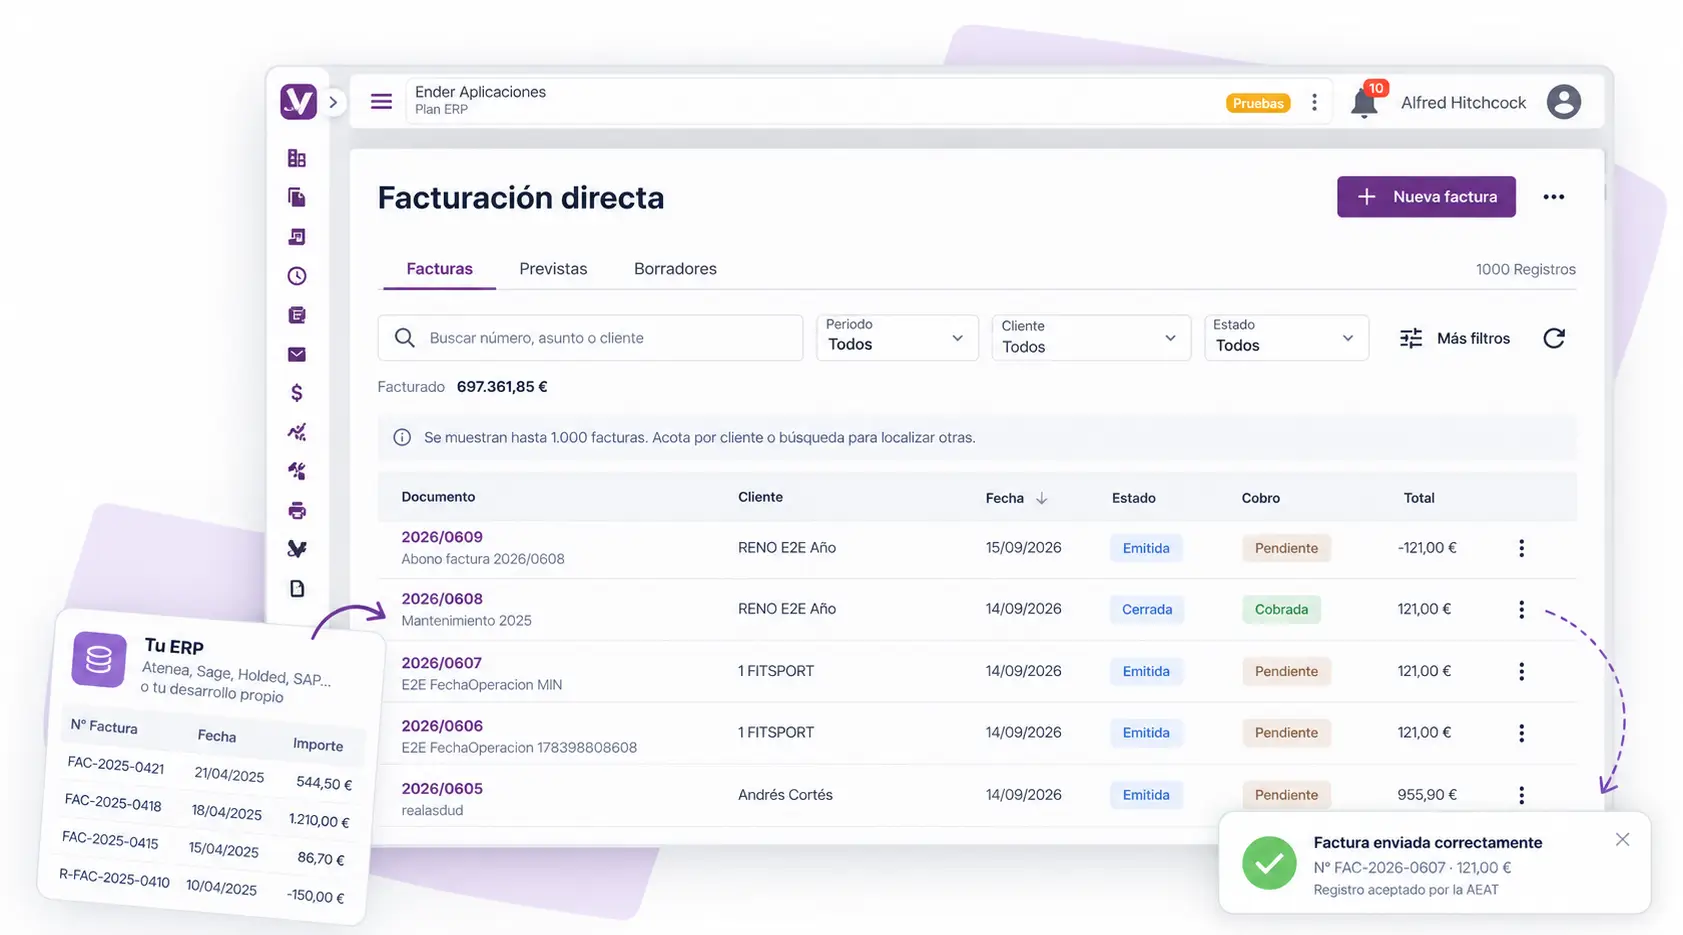Switch to the Facturas tab

coord(439,269)
